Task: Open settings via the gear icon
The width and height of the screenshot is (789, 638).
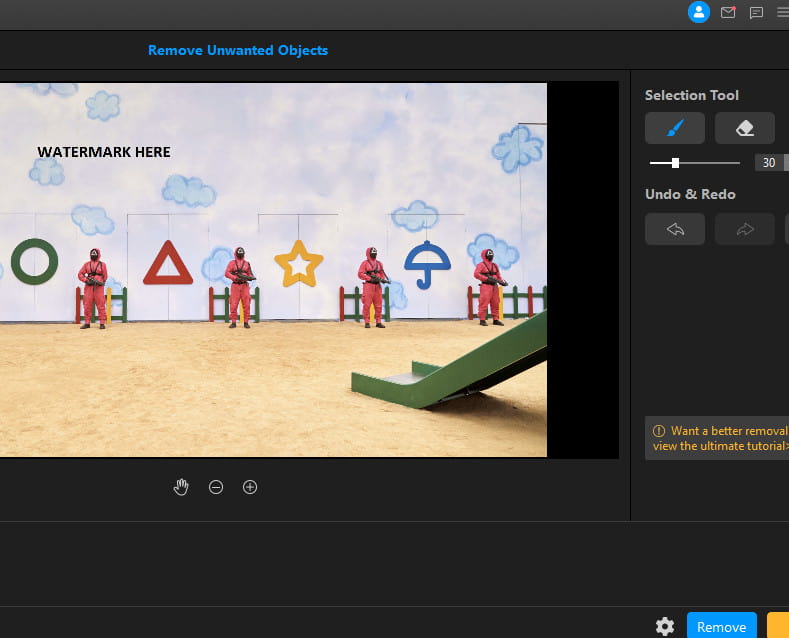Action: (x=665, y=626)
